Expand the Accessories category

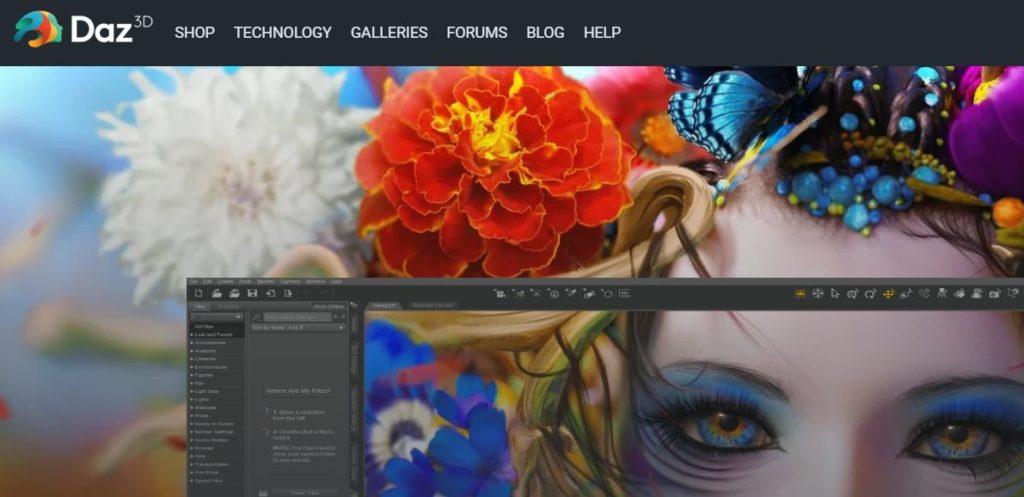[210, 342]
